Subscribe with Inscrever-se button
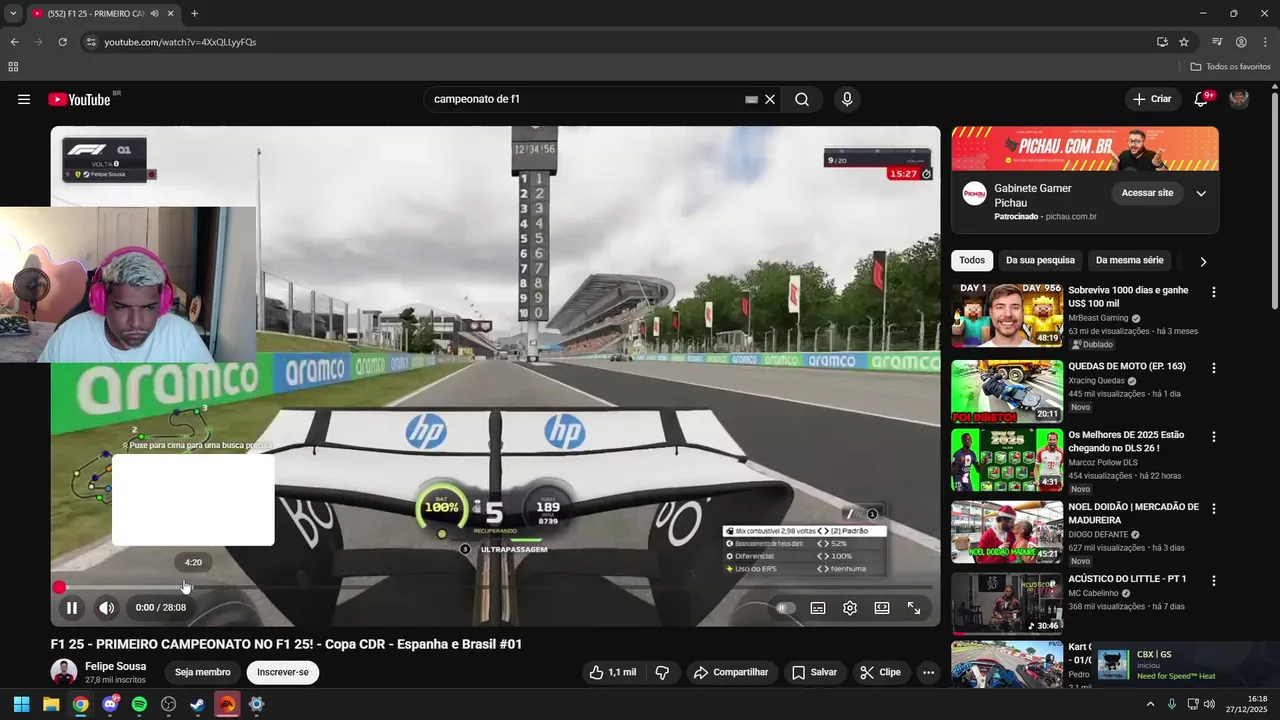1280x720 pixels. [283, 672]
